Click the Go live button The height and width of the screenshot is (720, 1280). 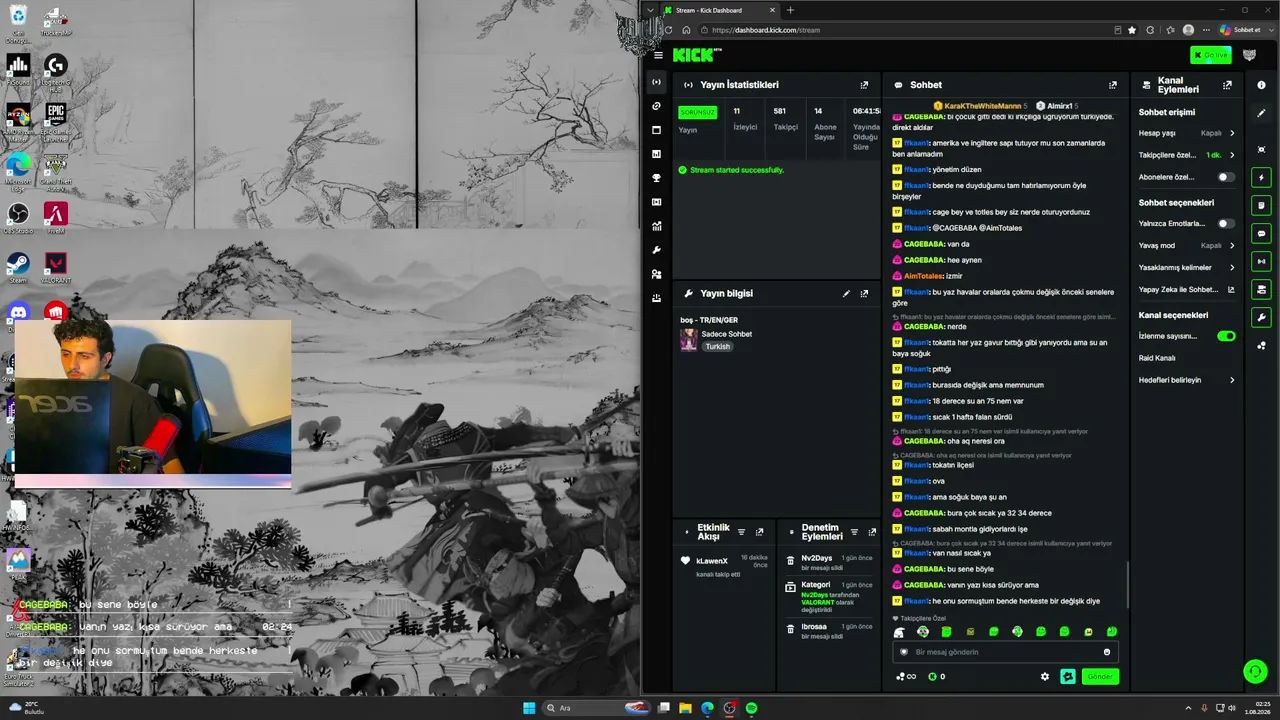point(1211,55)
